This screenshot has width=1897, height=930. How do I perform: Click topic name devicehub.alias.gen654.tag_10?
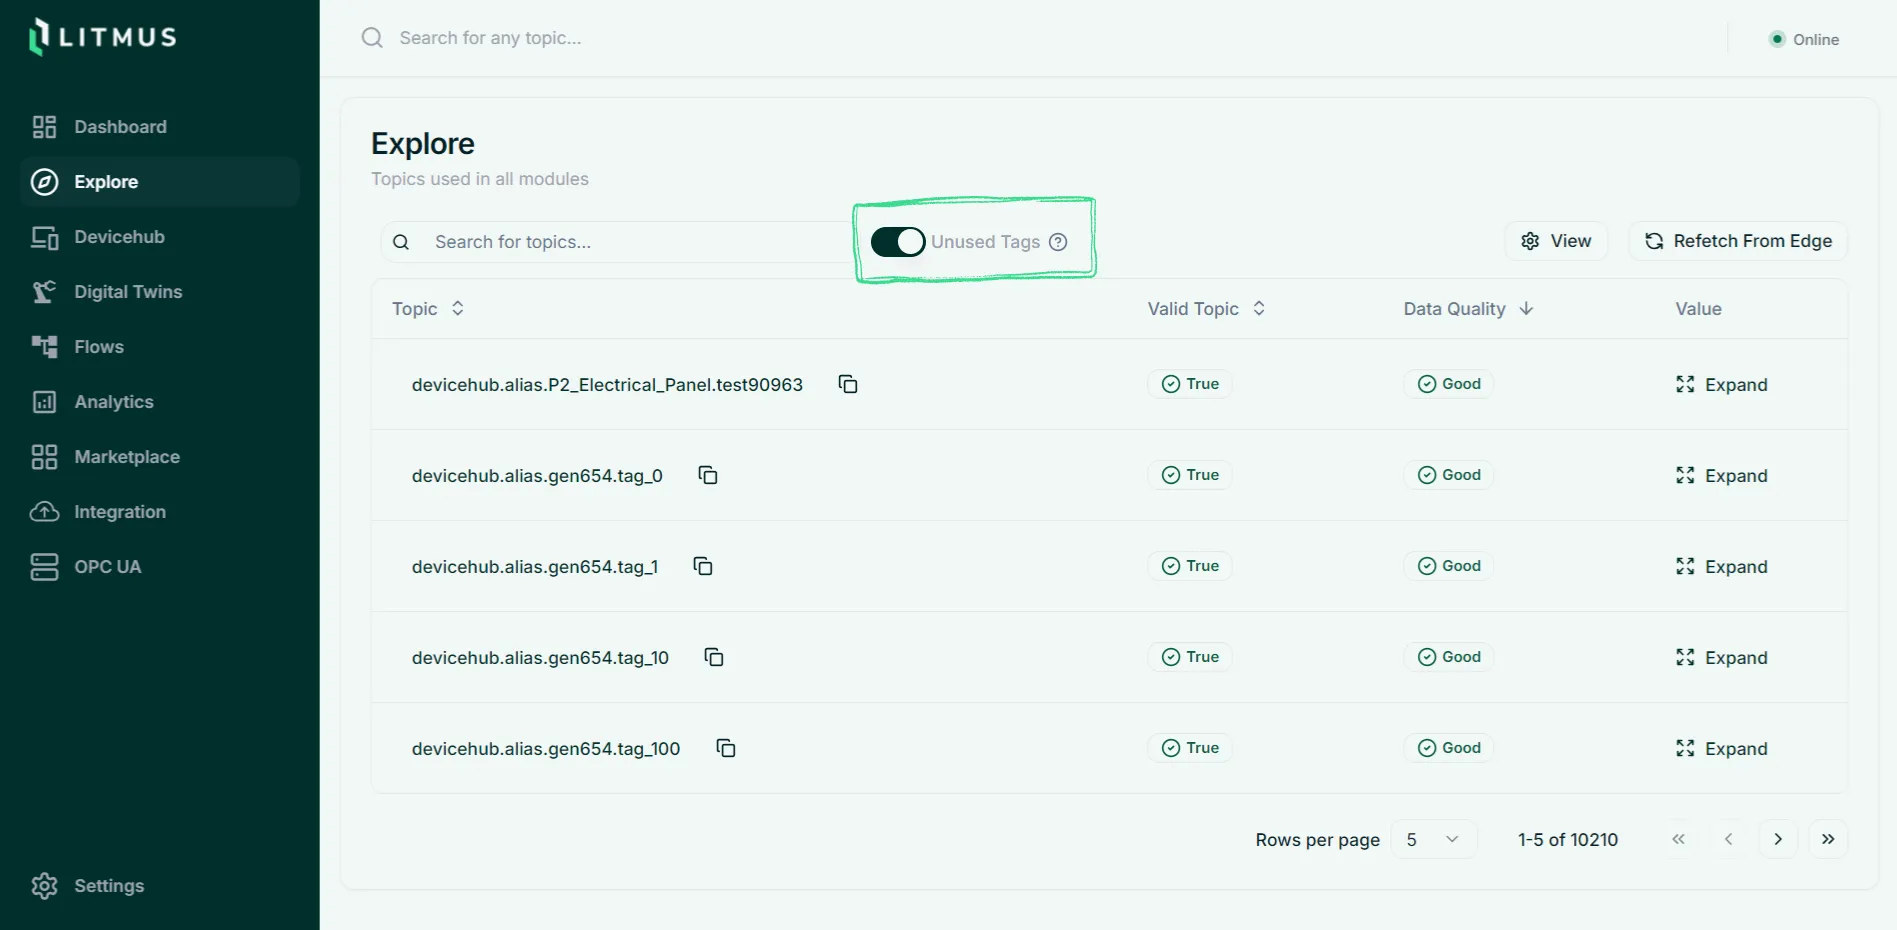540,658
